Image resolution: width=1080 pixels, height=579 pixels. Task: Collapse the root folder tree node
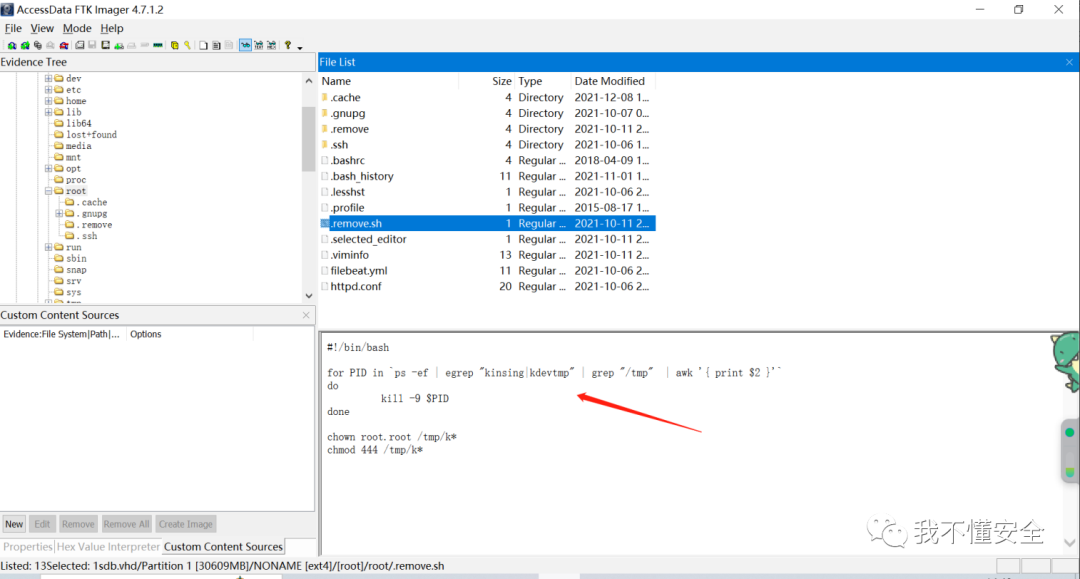[48, 191]
